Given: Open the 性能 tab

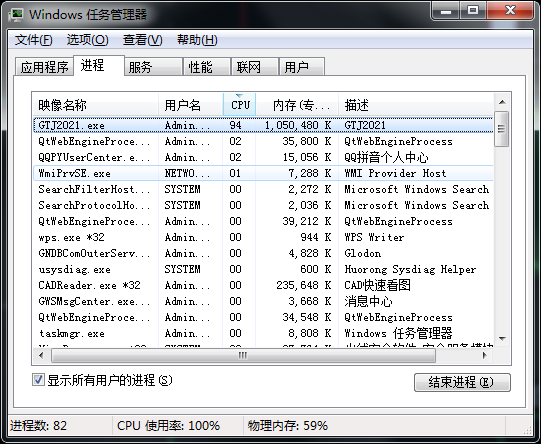Looking at the screenshot, I should tap(207, 67).
